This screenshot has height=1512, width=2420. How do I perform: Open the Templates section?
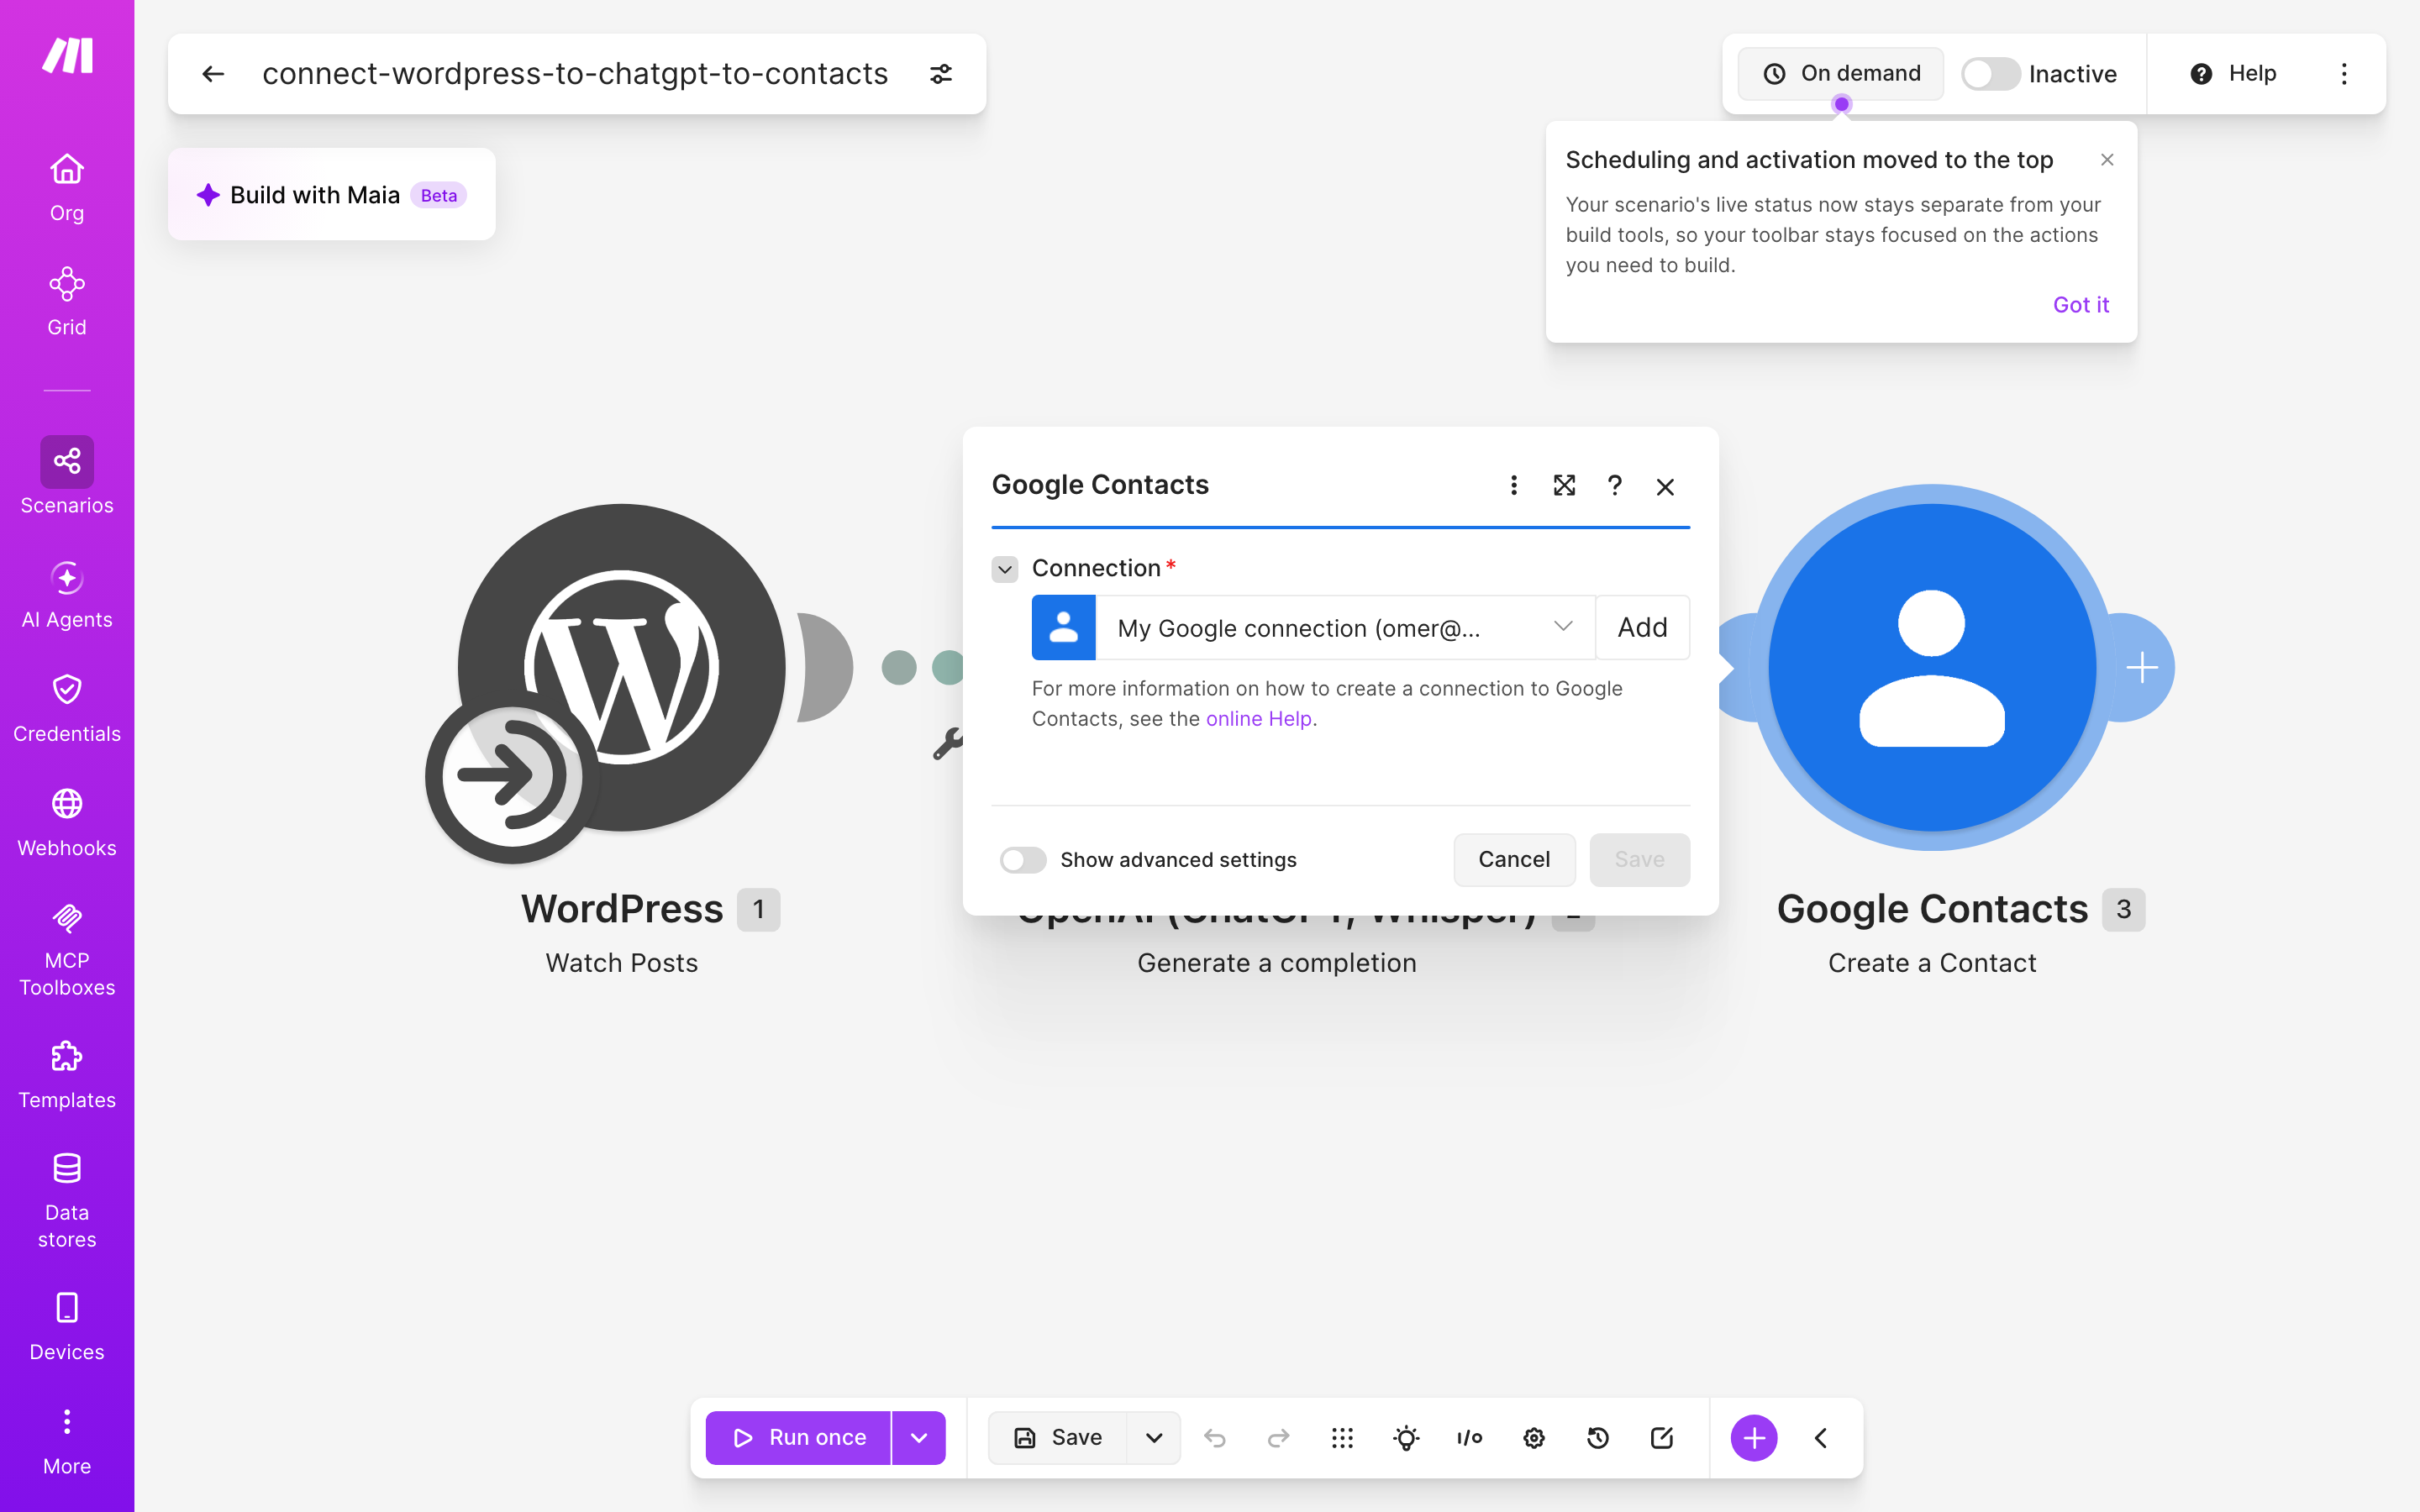[x=67, y=1075]
